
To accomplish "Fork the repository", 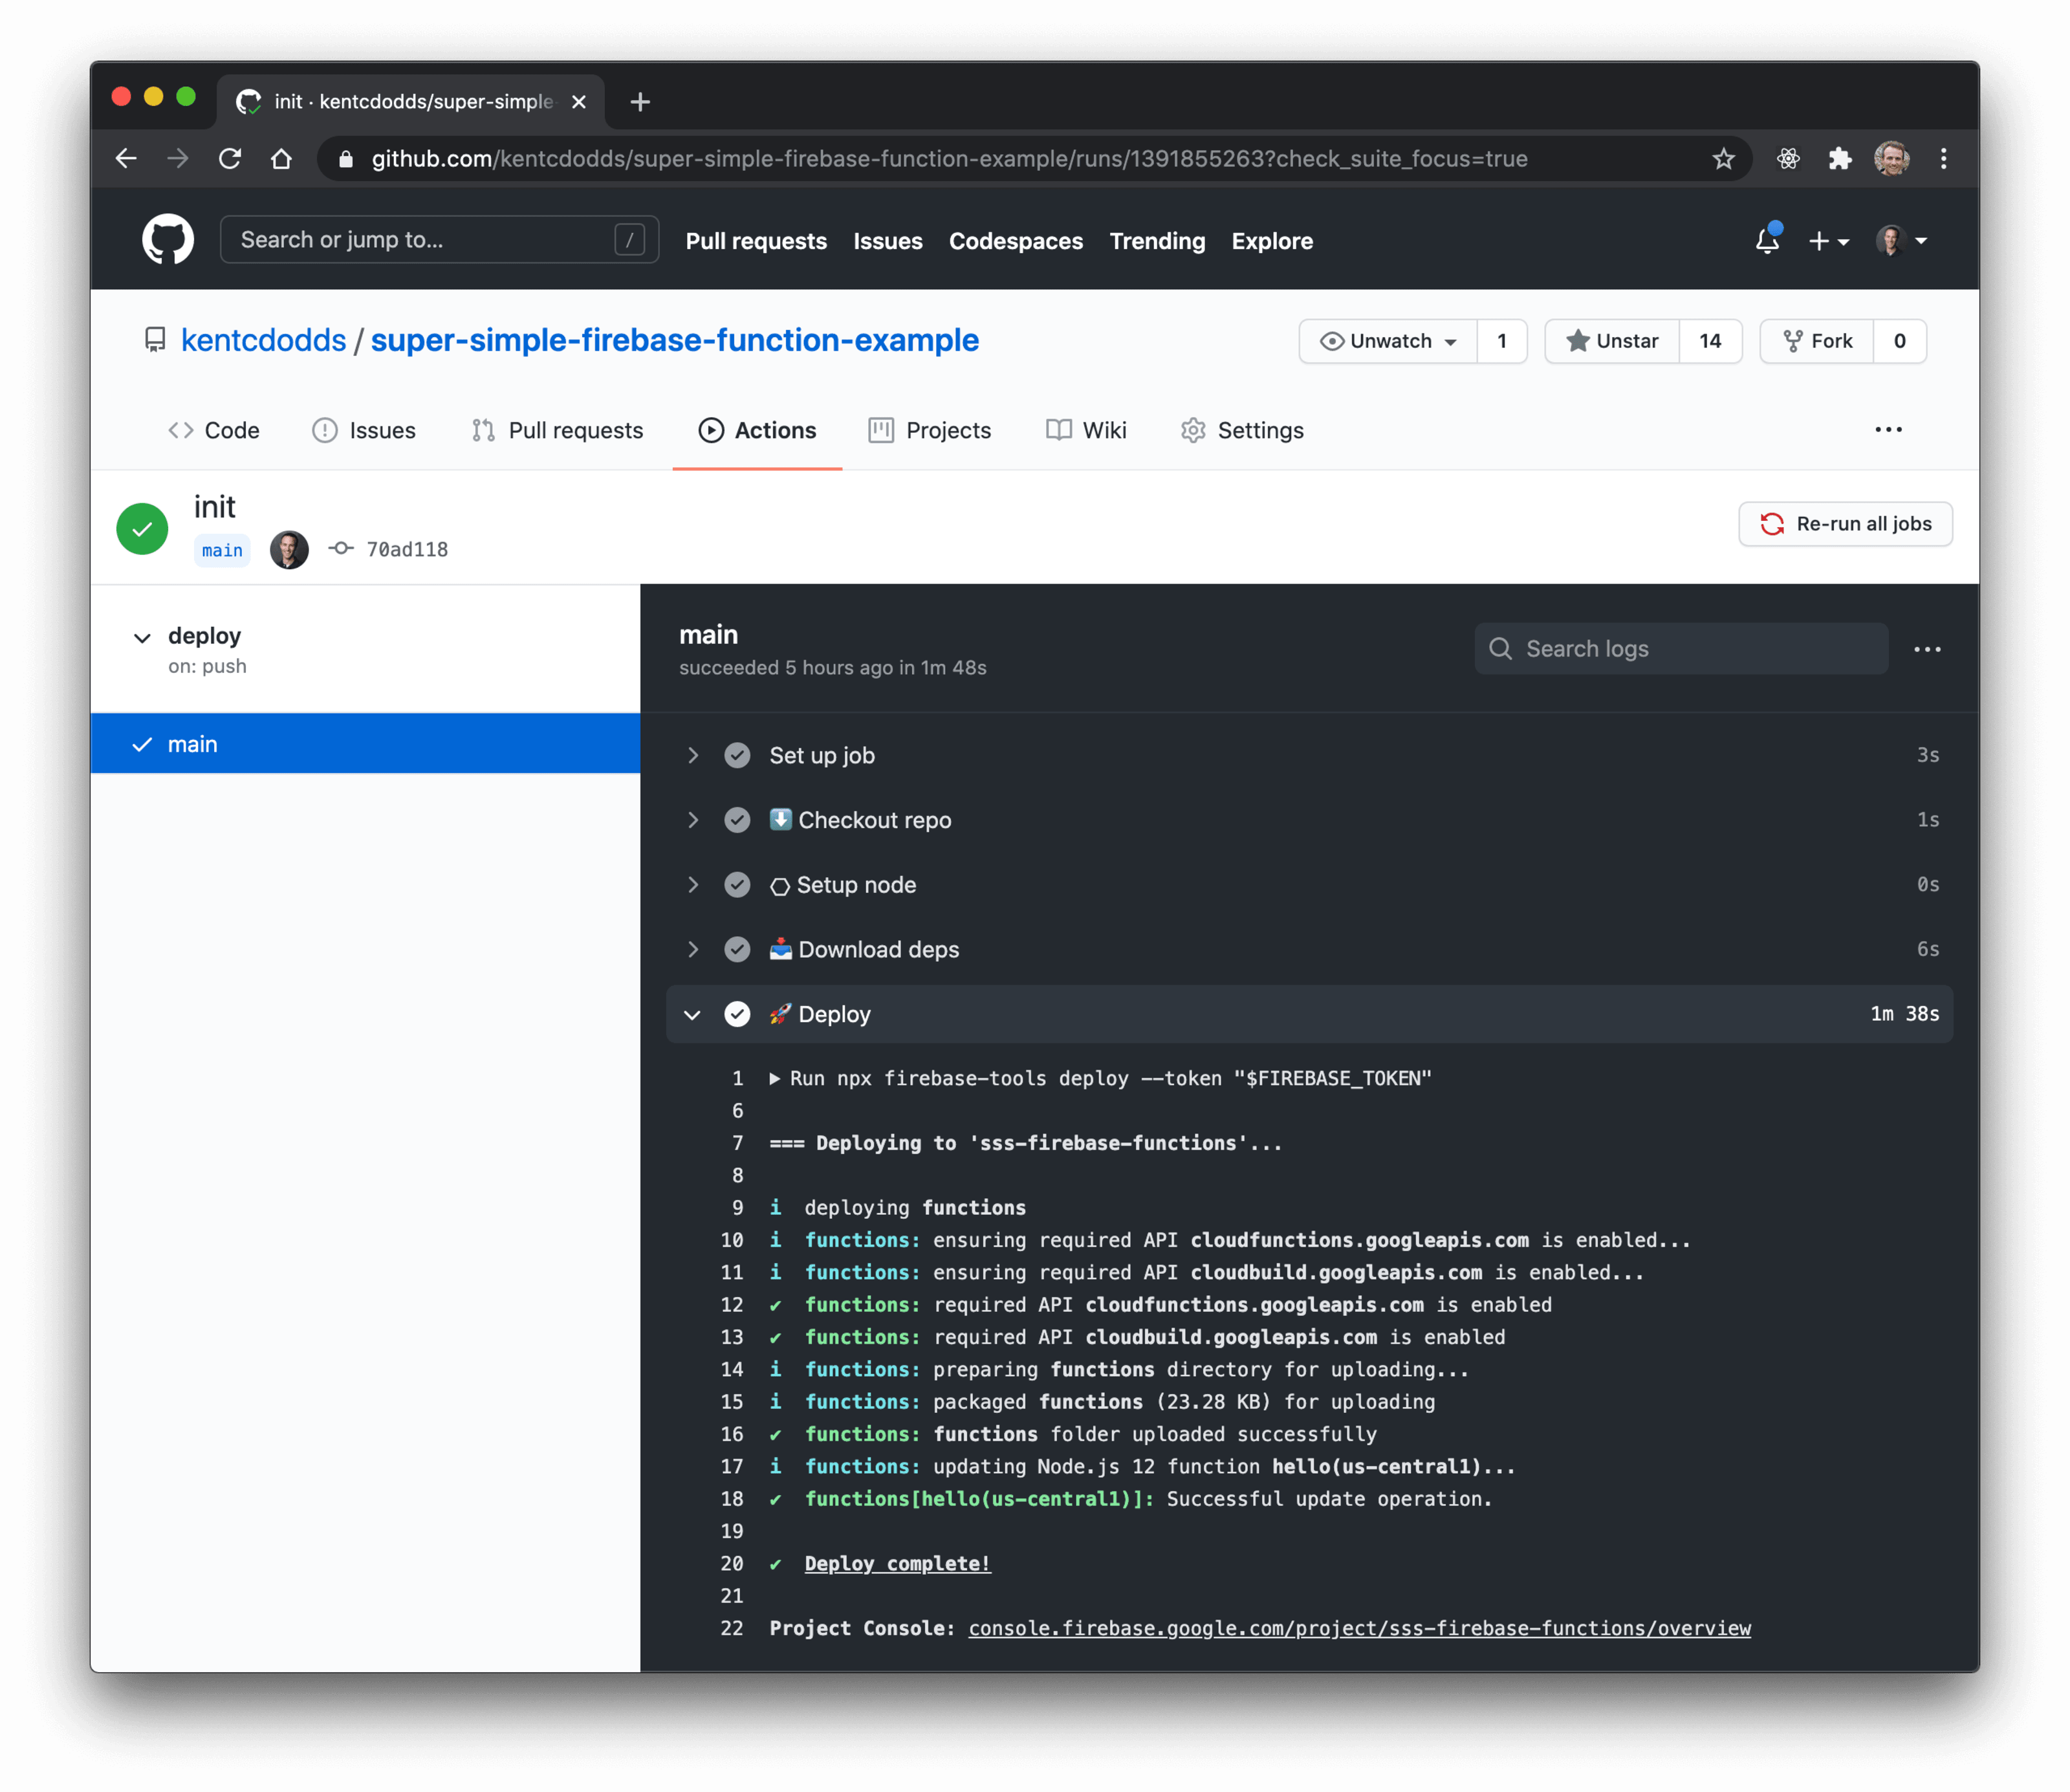I will point(1816,341).
